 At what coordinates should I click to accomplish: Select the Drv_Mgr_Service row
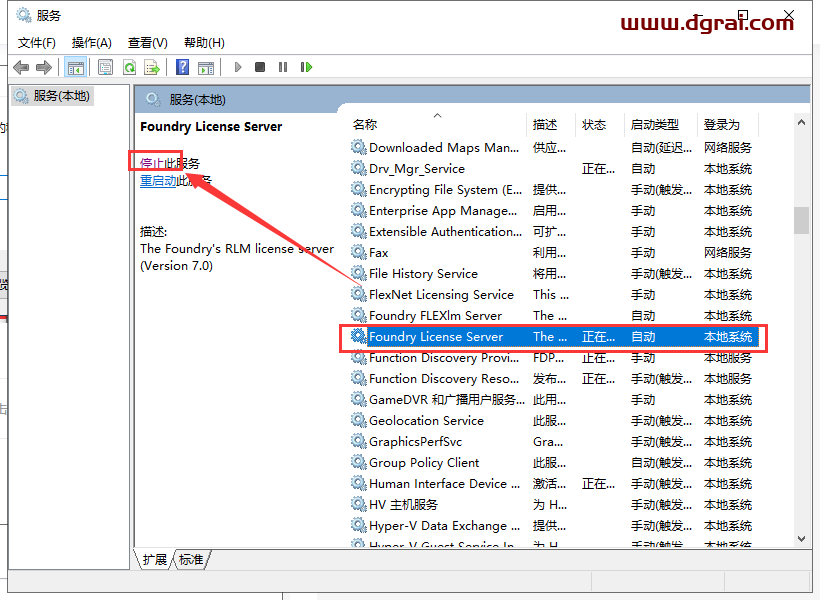(x=554, y=168)
